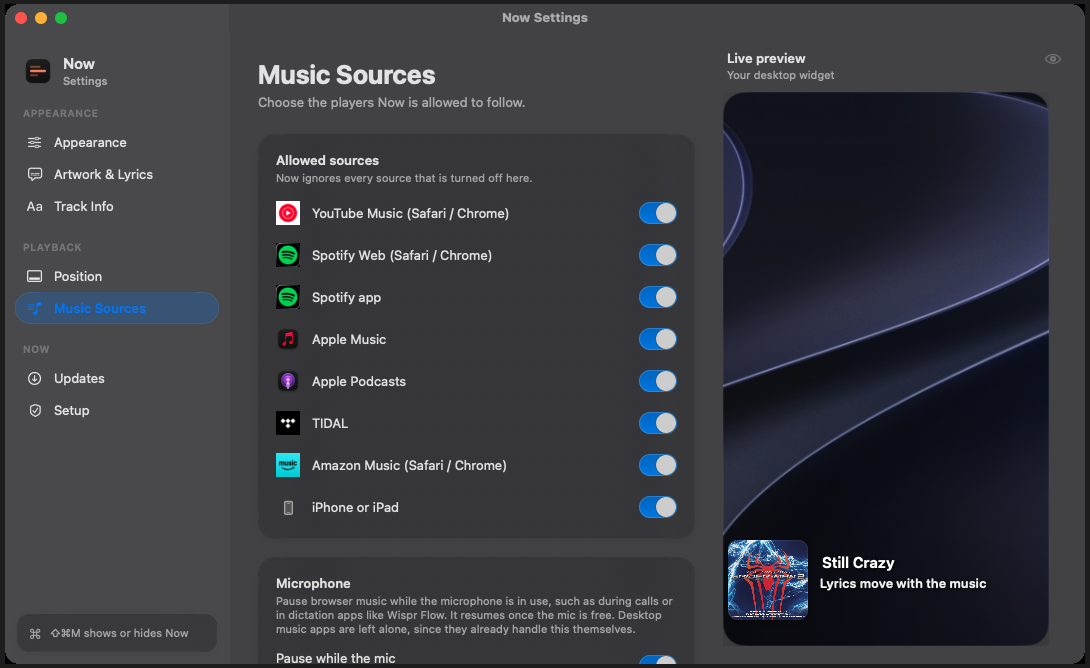Click the Now app logo icon

(x=38, y=71)
